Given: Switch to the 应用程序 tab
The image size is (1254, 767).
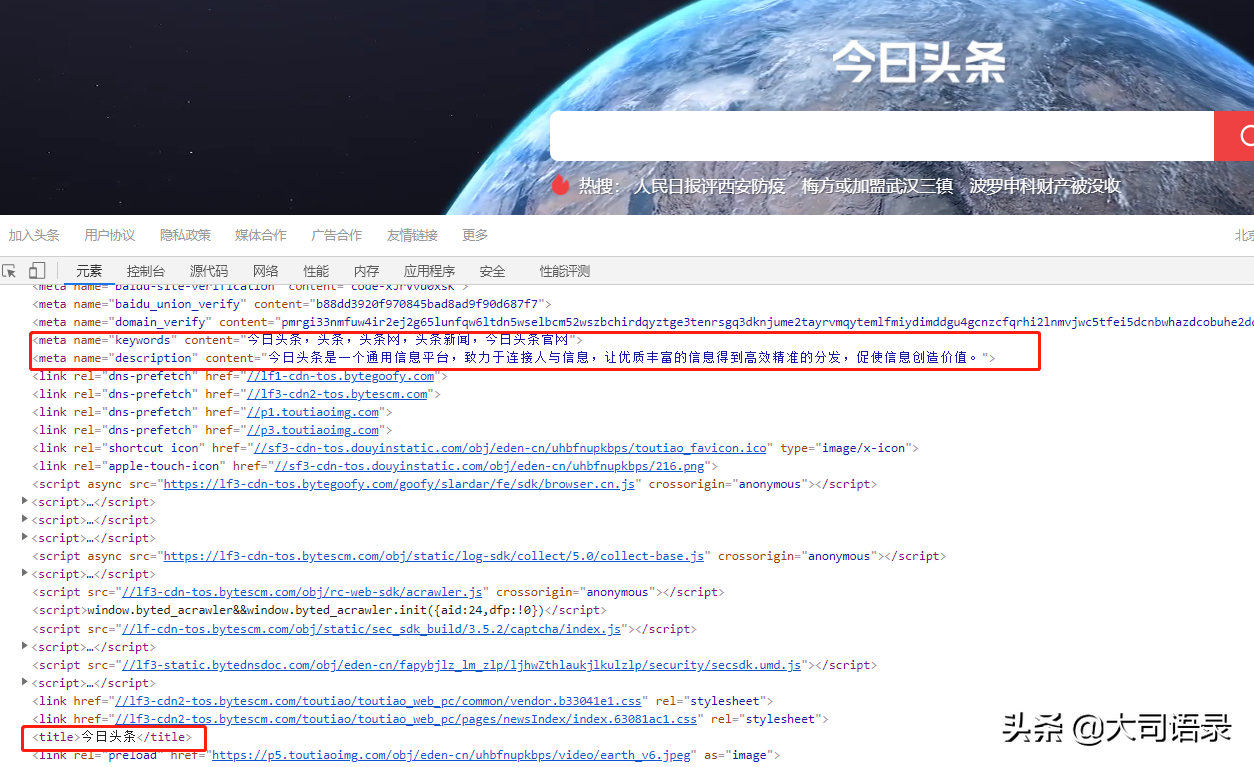Looking at the screenshot, I should click(429, 271).
